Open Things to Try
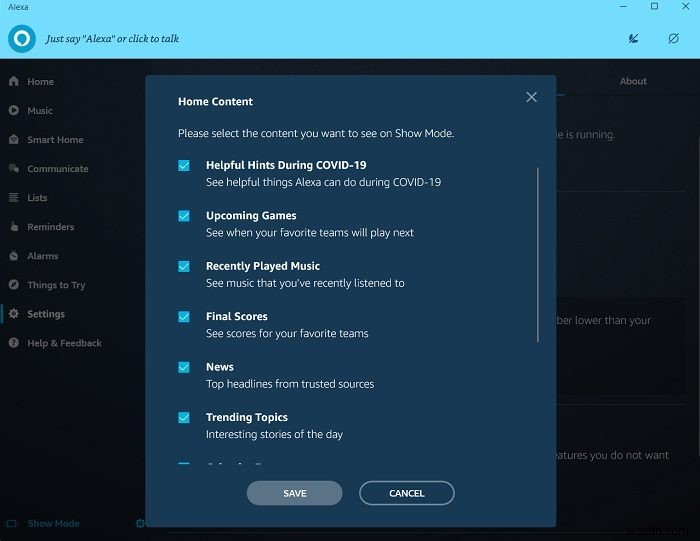Screen dimensions: 700x541 click(56, 285)
